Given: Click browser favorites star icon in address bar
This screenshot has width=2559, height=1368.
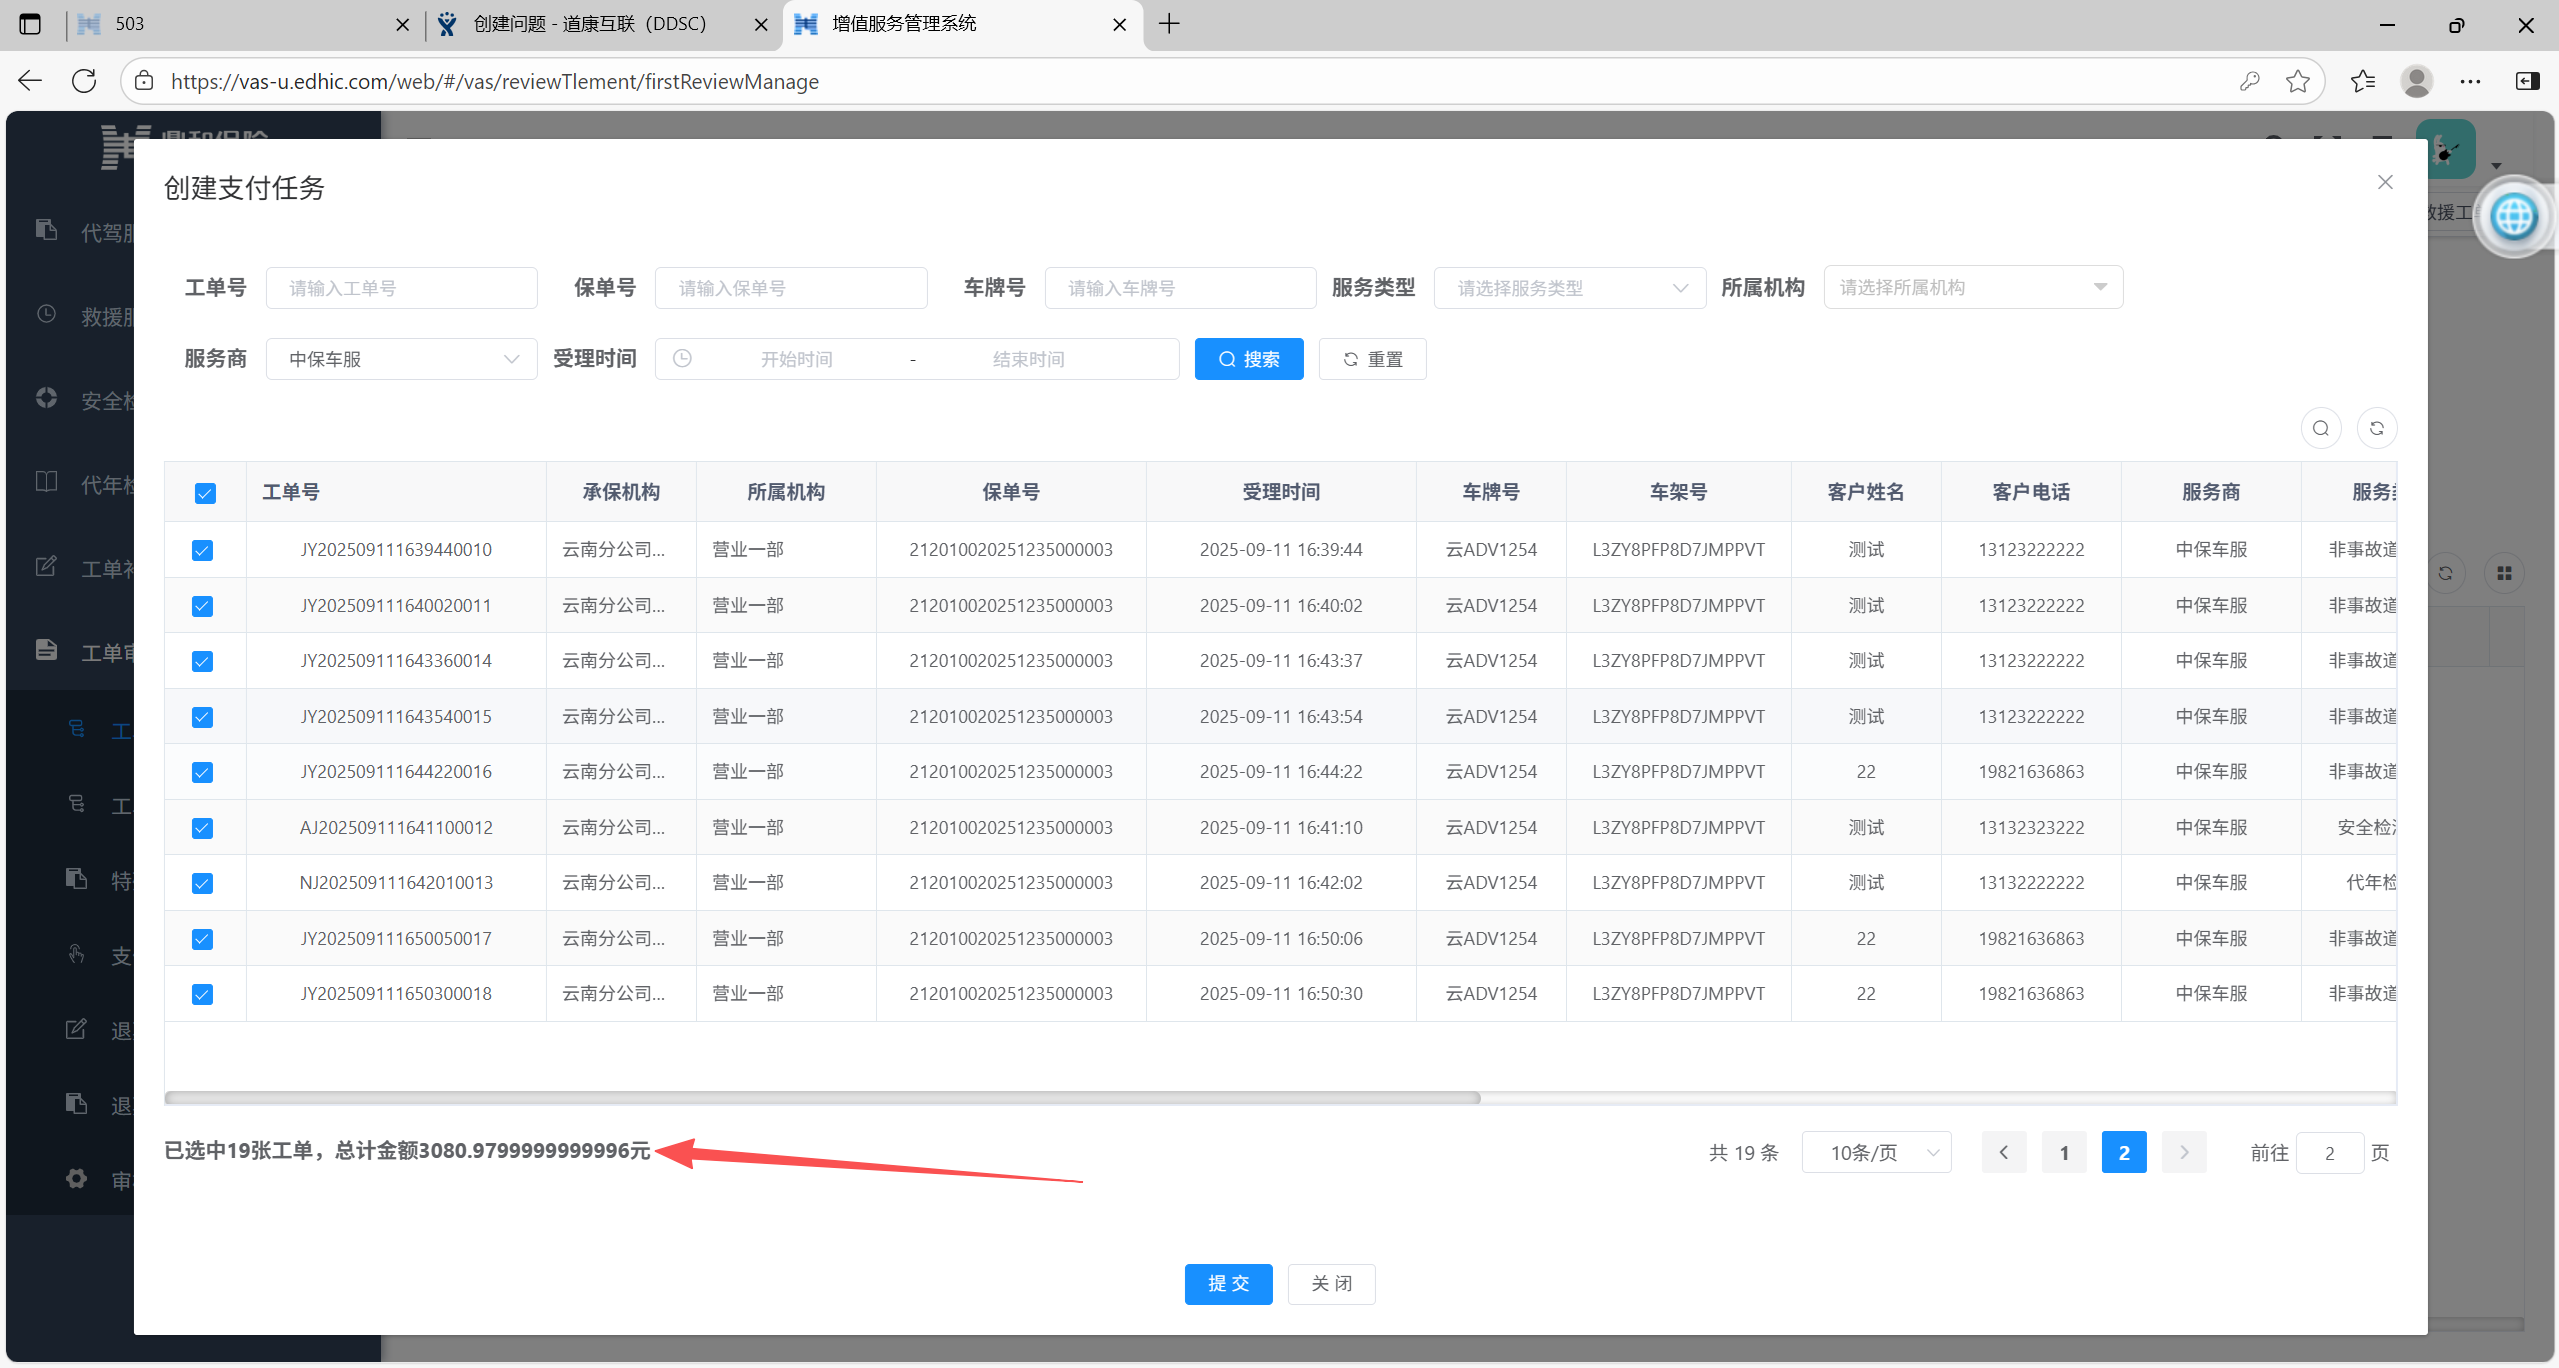Looking at the screenshot, I should [x=2297, y=82].
